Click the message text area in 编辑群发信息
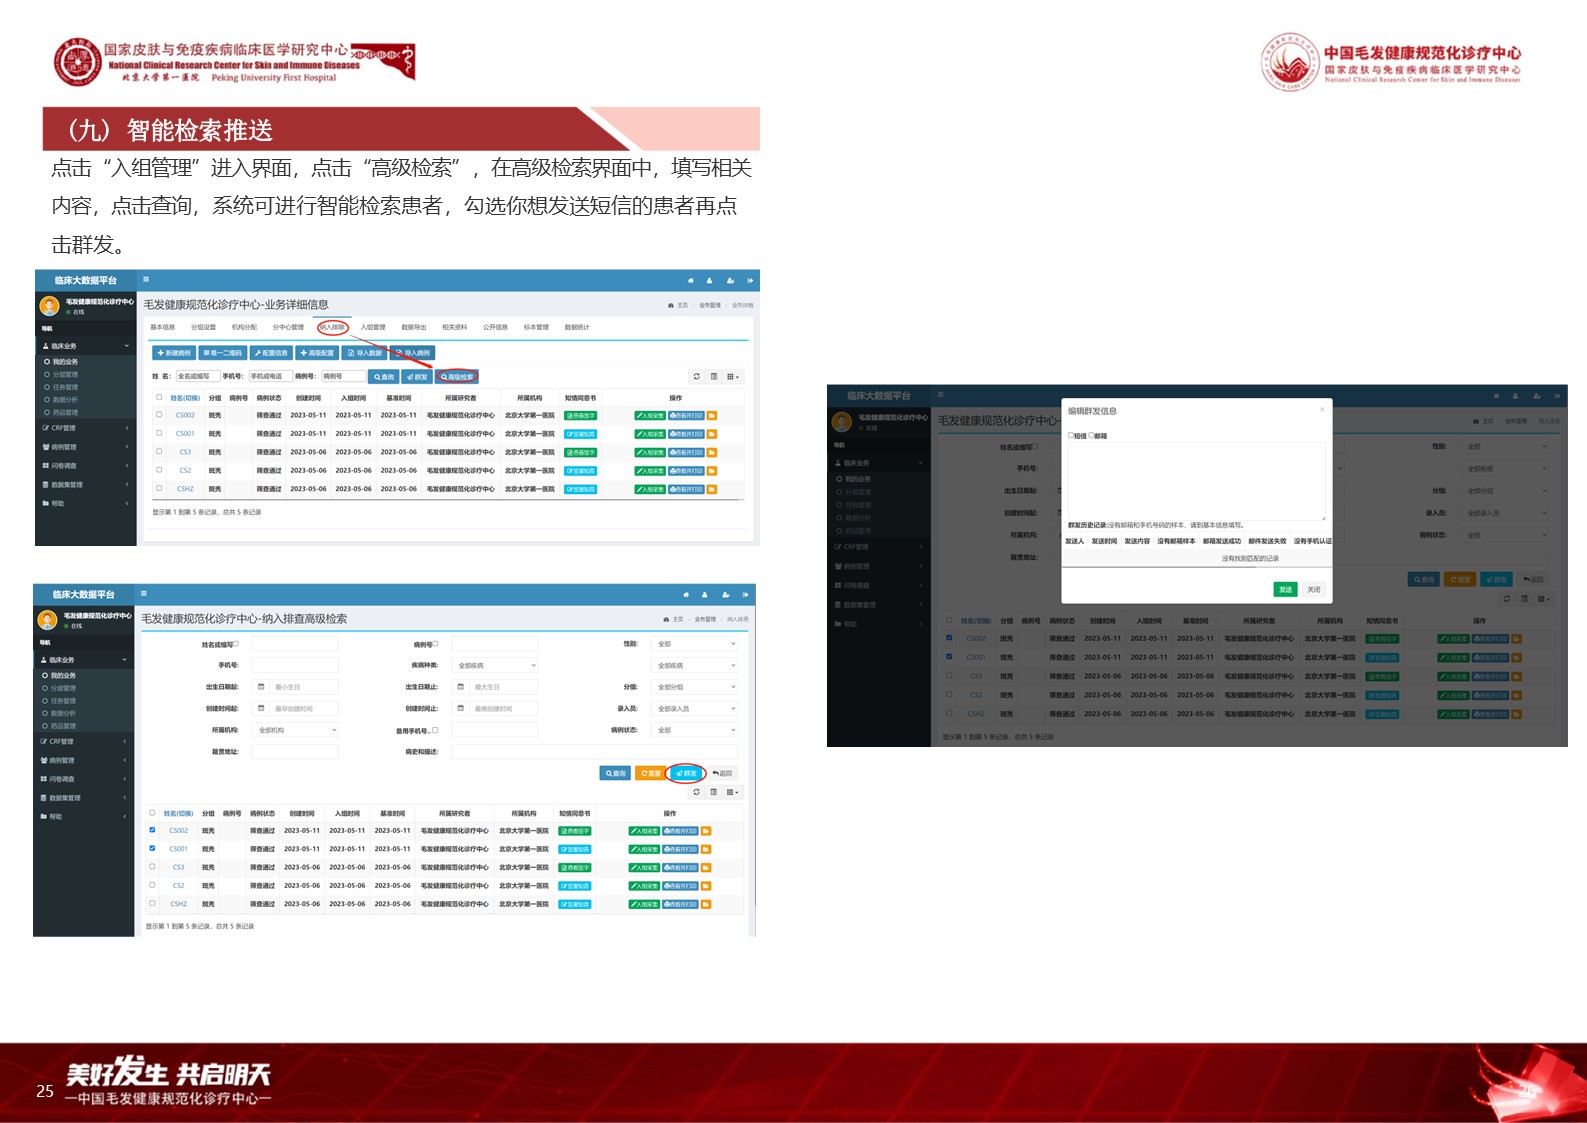Viewport: 1587px width, 1123px height. click(1196, 480)
